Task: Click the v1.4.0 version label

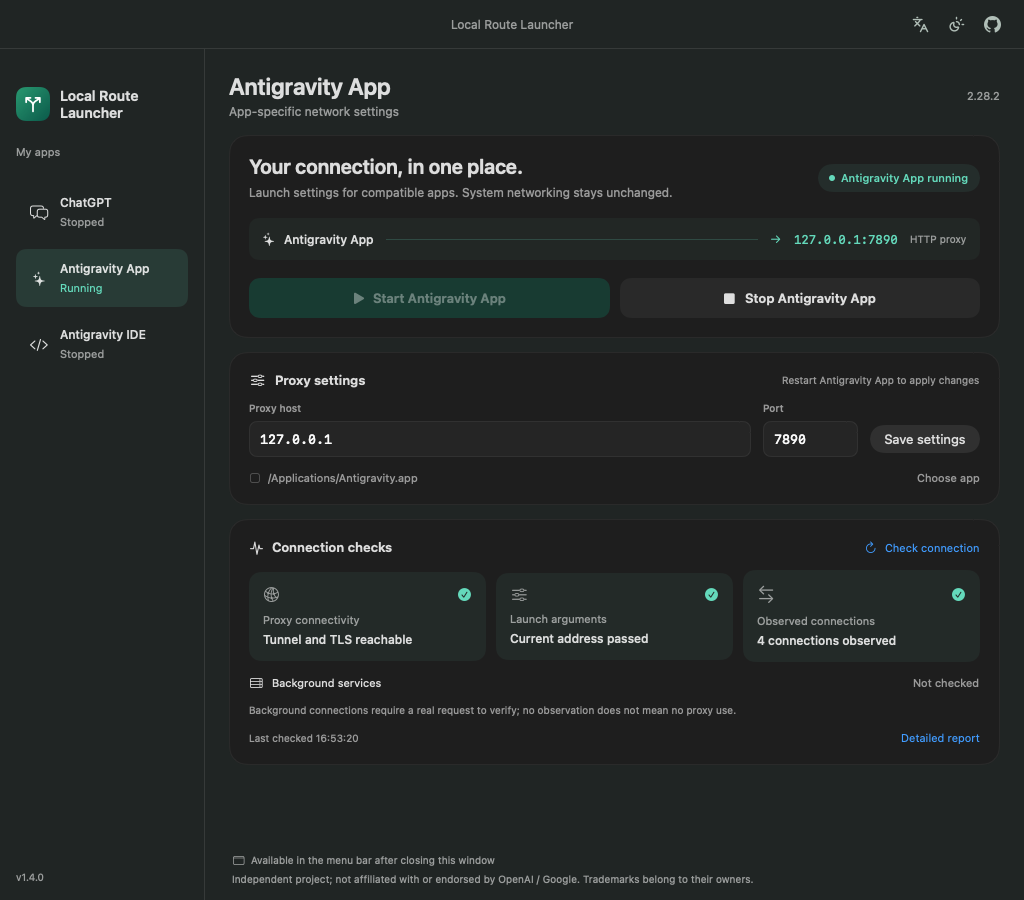Action: [30, 877]
